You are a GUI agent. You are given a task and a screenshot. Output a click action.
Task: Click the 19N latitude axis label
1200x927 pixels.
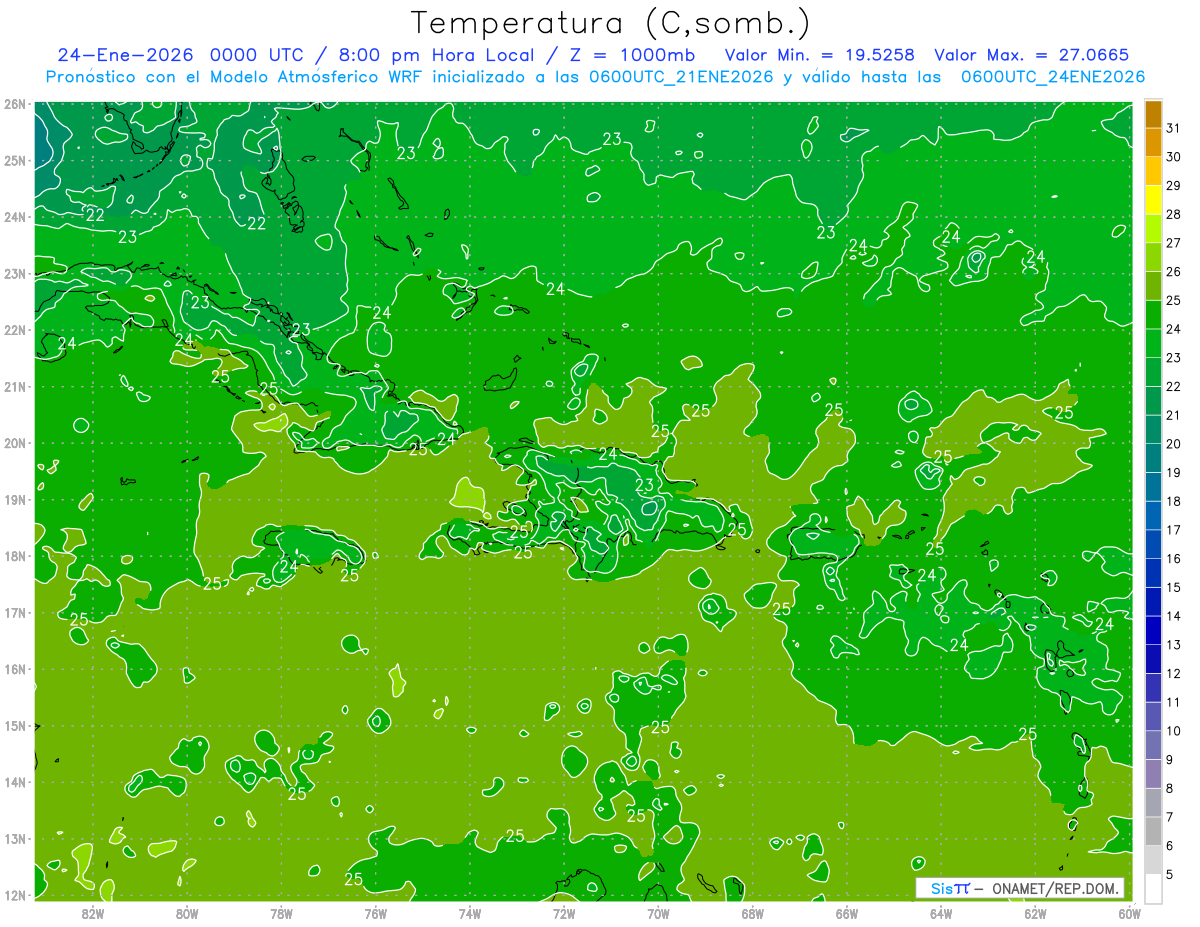[14, 500]
